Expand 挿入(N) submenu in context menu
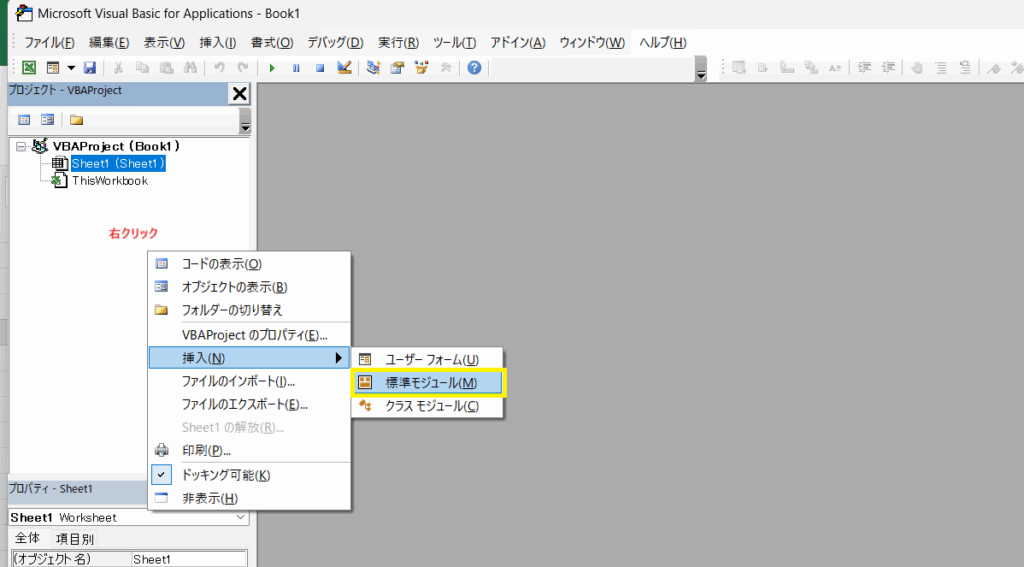 249,358
